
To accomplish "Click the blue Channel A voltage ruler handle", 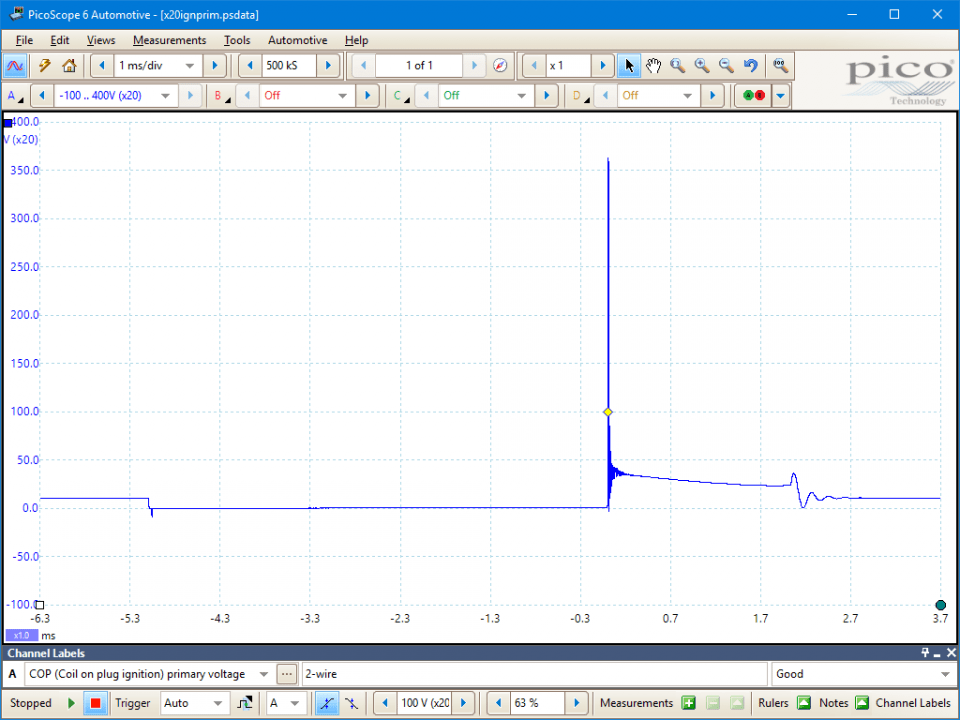I will point(7,123).
